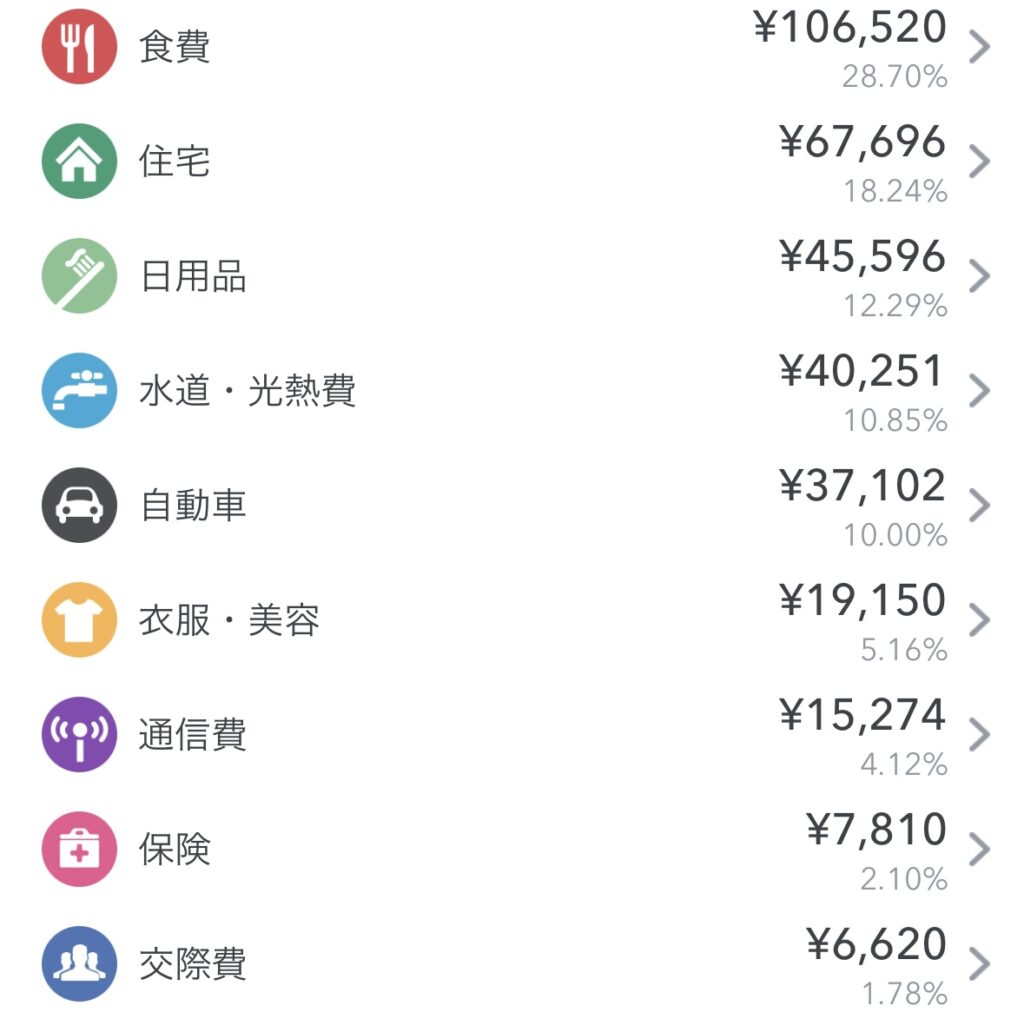Select the ¥40,251 utilities amount
1024x1019 pixels.
click(861, 371)
